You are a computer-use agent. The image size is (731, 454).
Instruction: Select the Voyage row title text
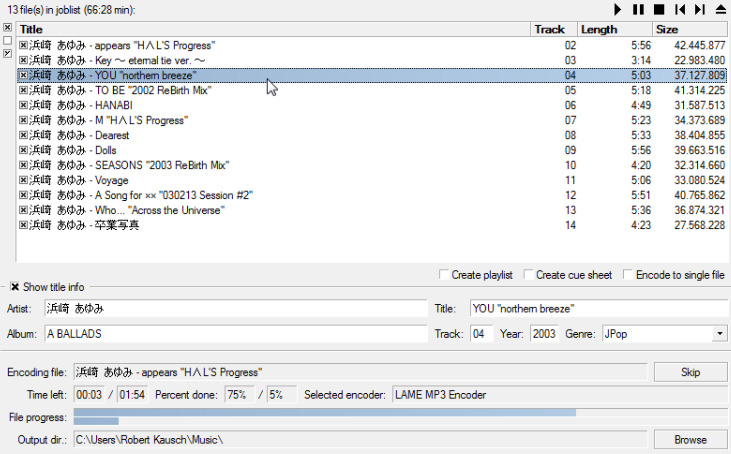pos(111,180)
